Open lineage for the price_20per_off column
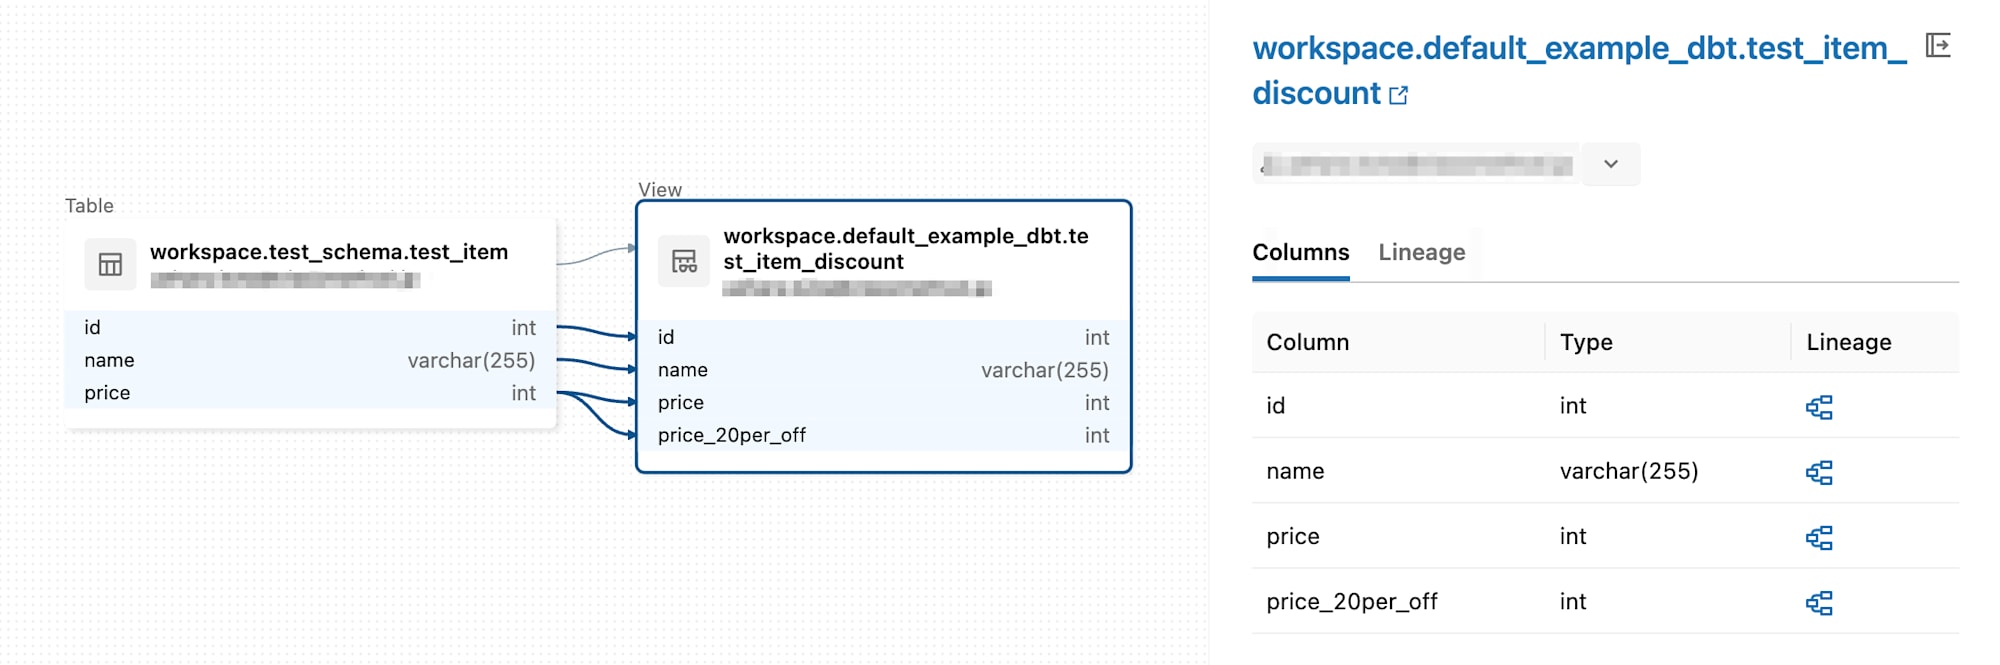This screenshot has height=665, width=2000. (x=1820, y=602)
